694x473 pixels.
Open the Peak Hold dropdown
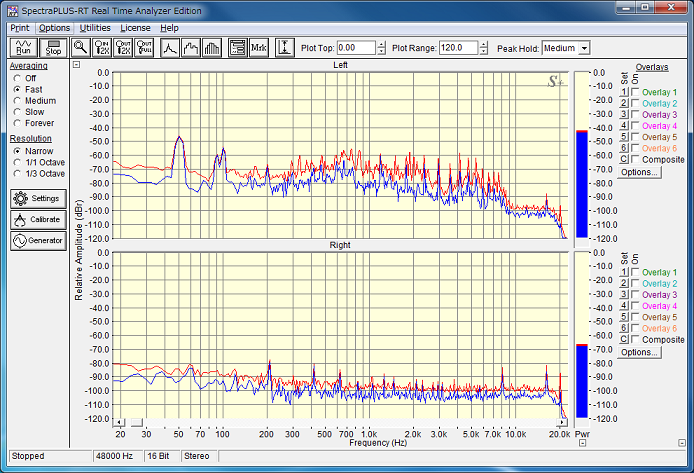point(585,48)
